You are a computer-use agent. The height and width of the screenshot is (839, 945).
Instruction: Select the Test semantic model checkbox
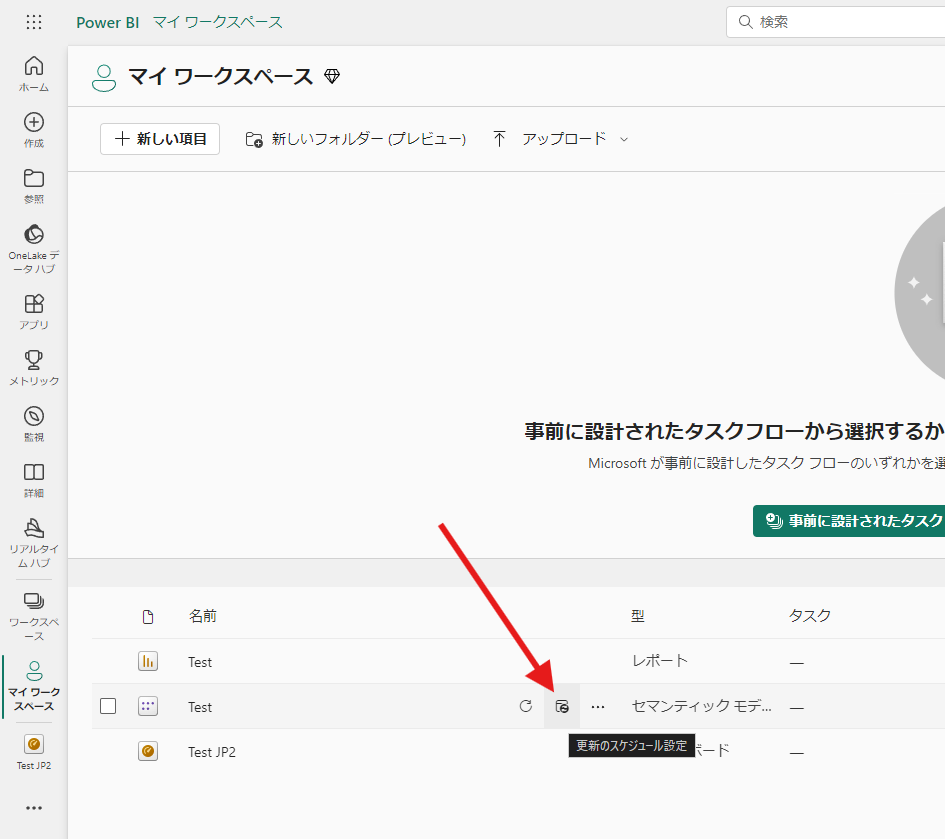point(108,706)
